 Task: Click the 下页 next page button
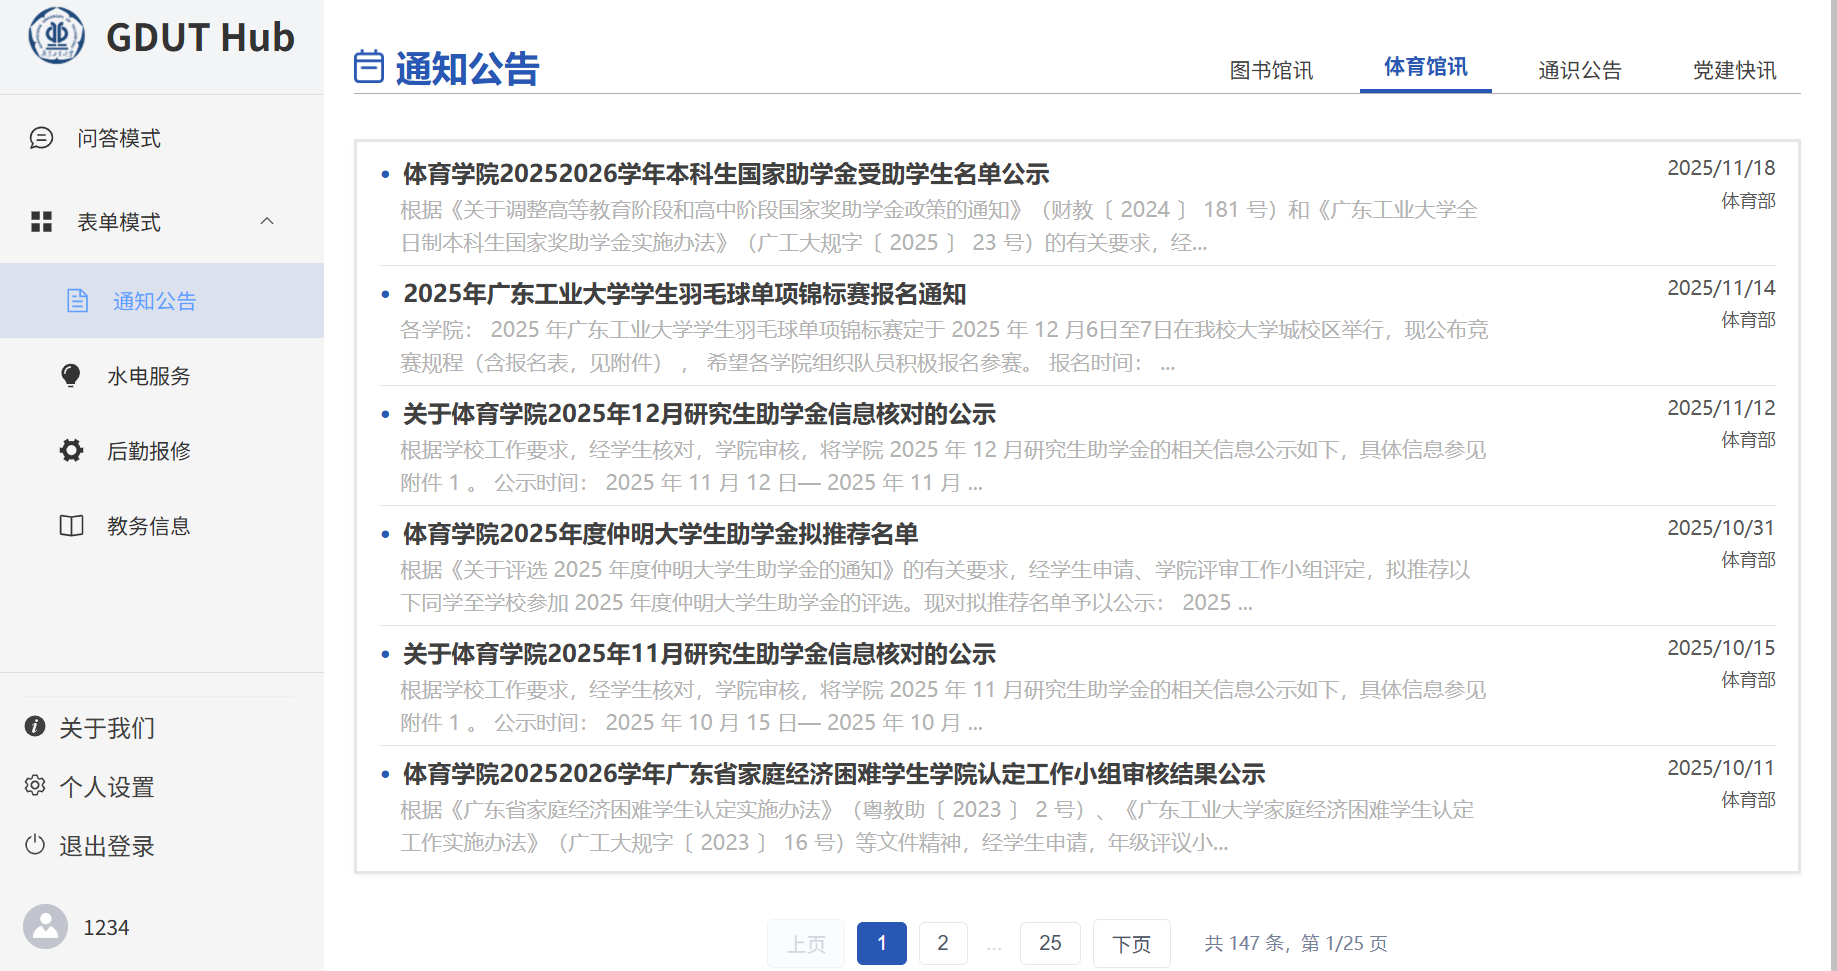(x=1131, y=944)
